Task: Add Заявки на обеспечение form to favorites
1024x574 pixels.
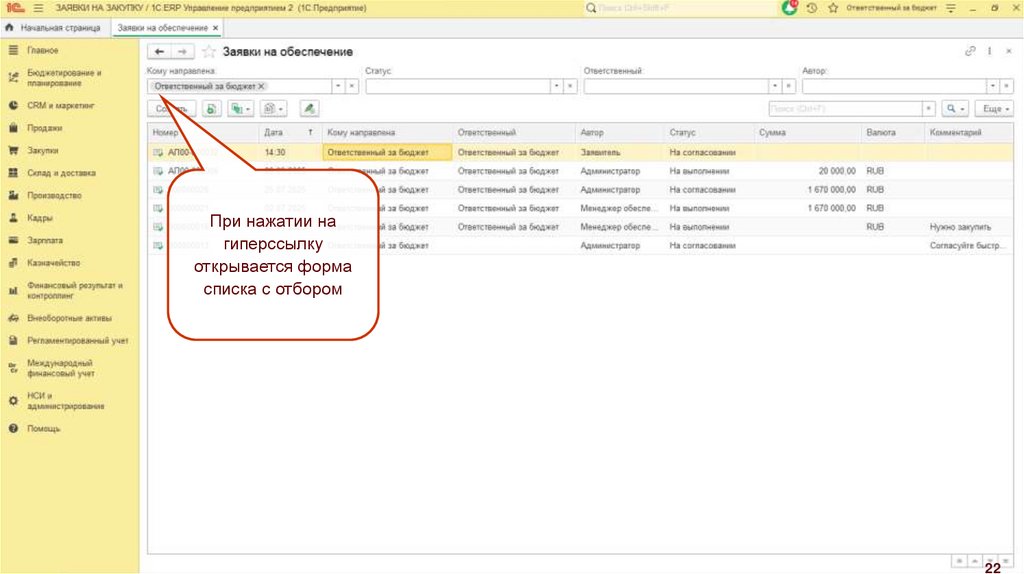Action: click(209, 52)
